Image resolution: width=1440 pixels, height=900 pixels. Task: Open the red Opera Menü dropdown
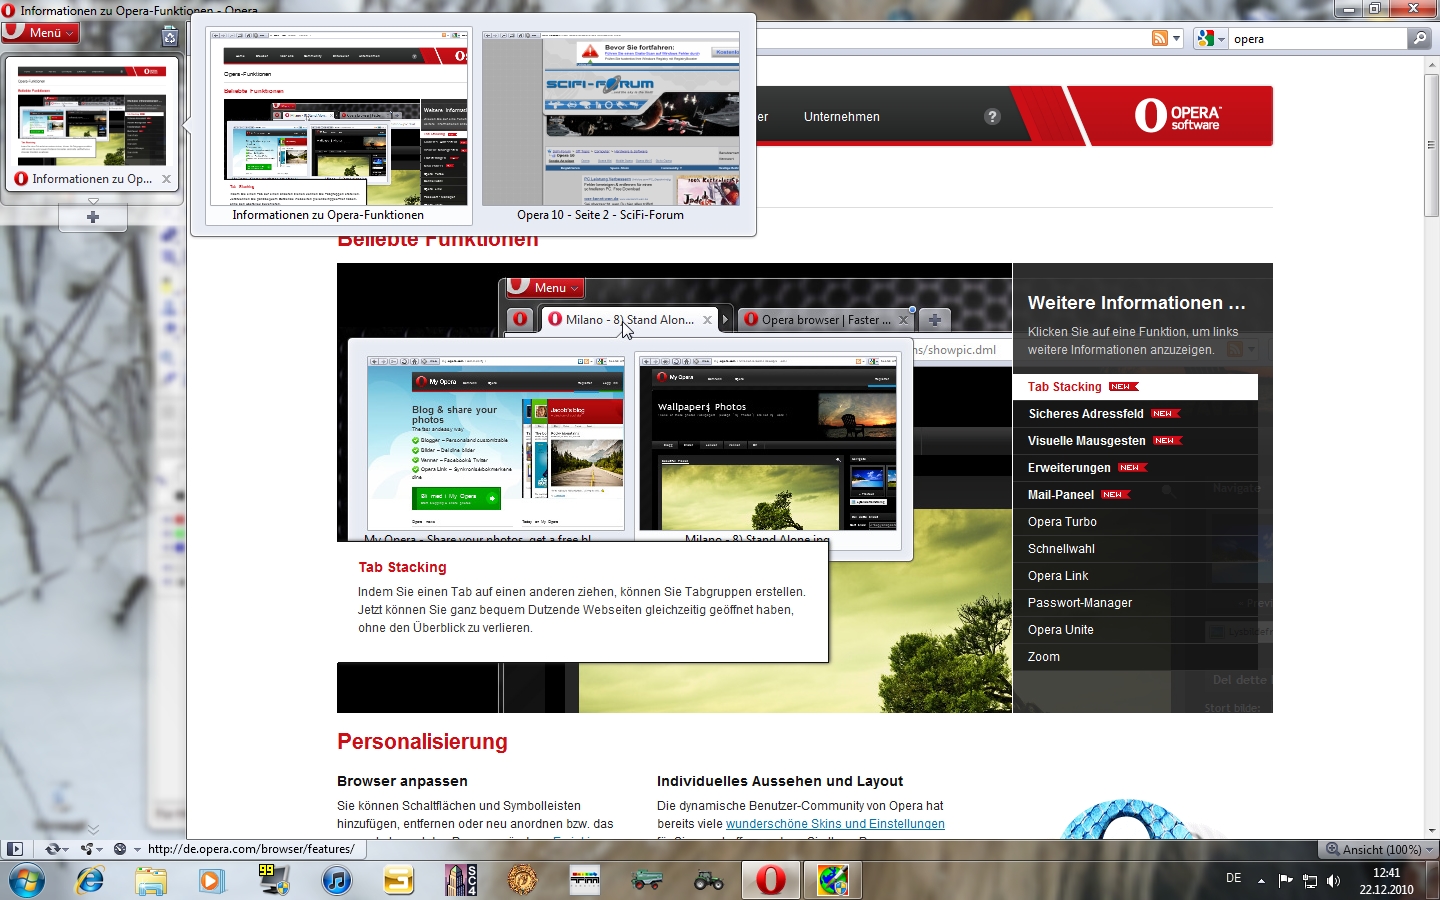coord(41,33)
